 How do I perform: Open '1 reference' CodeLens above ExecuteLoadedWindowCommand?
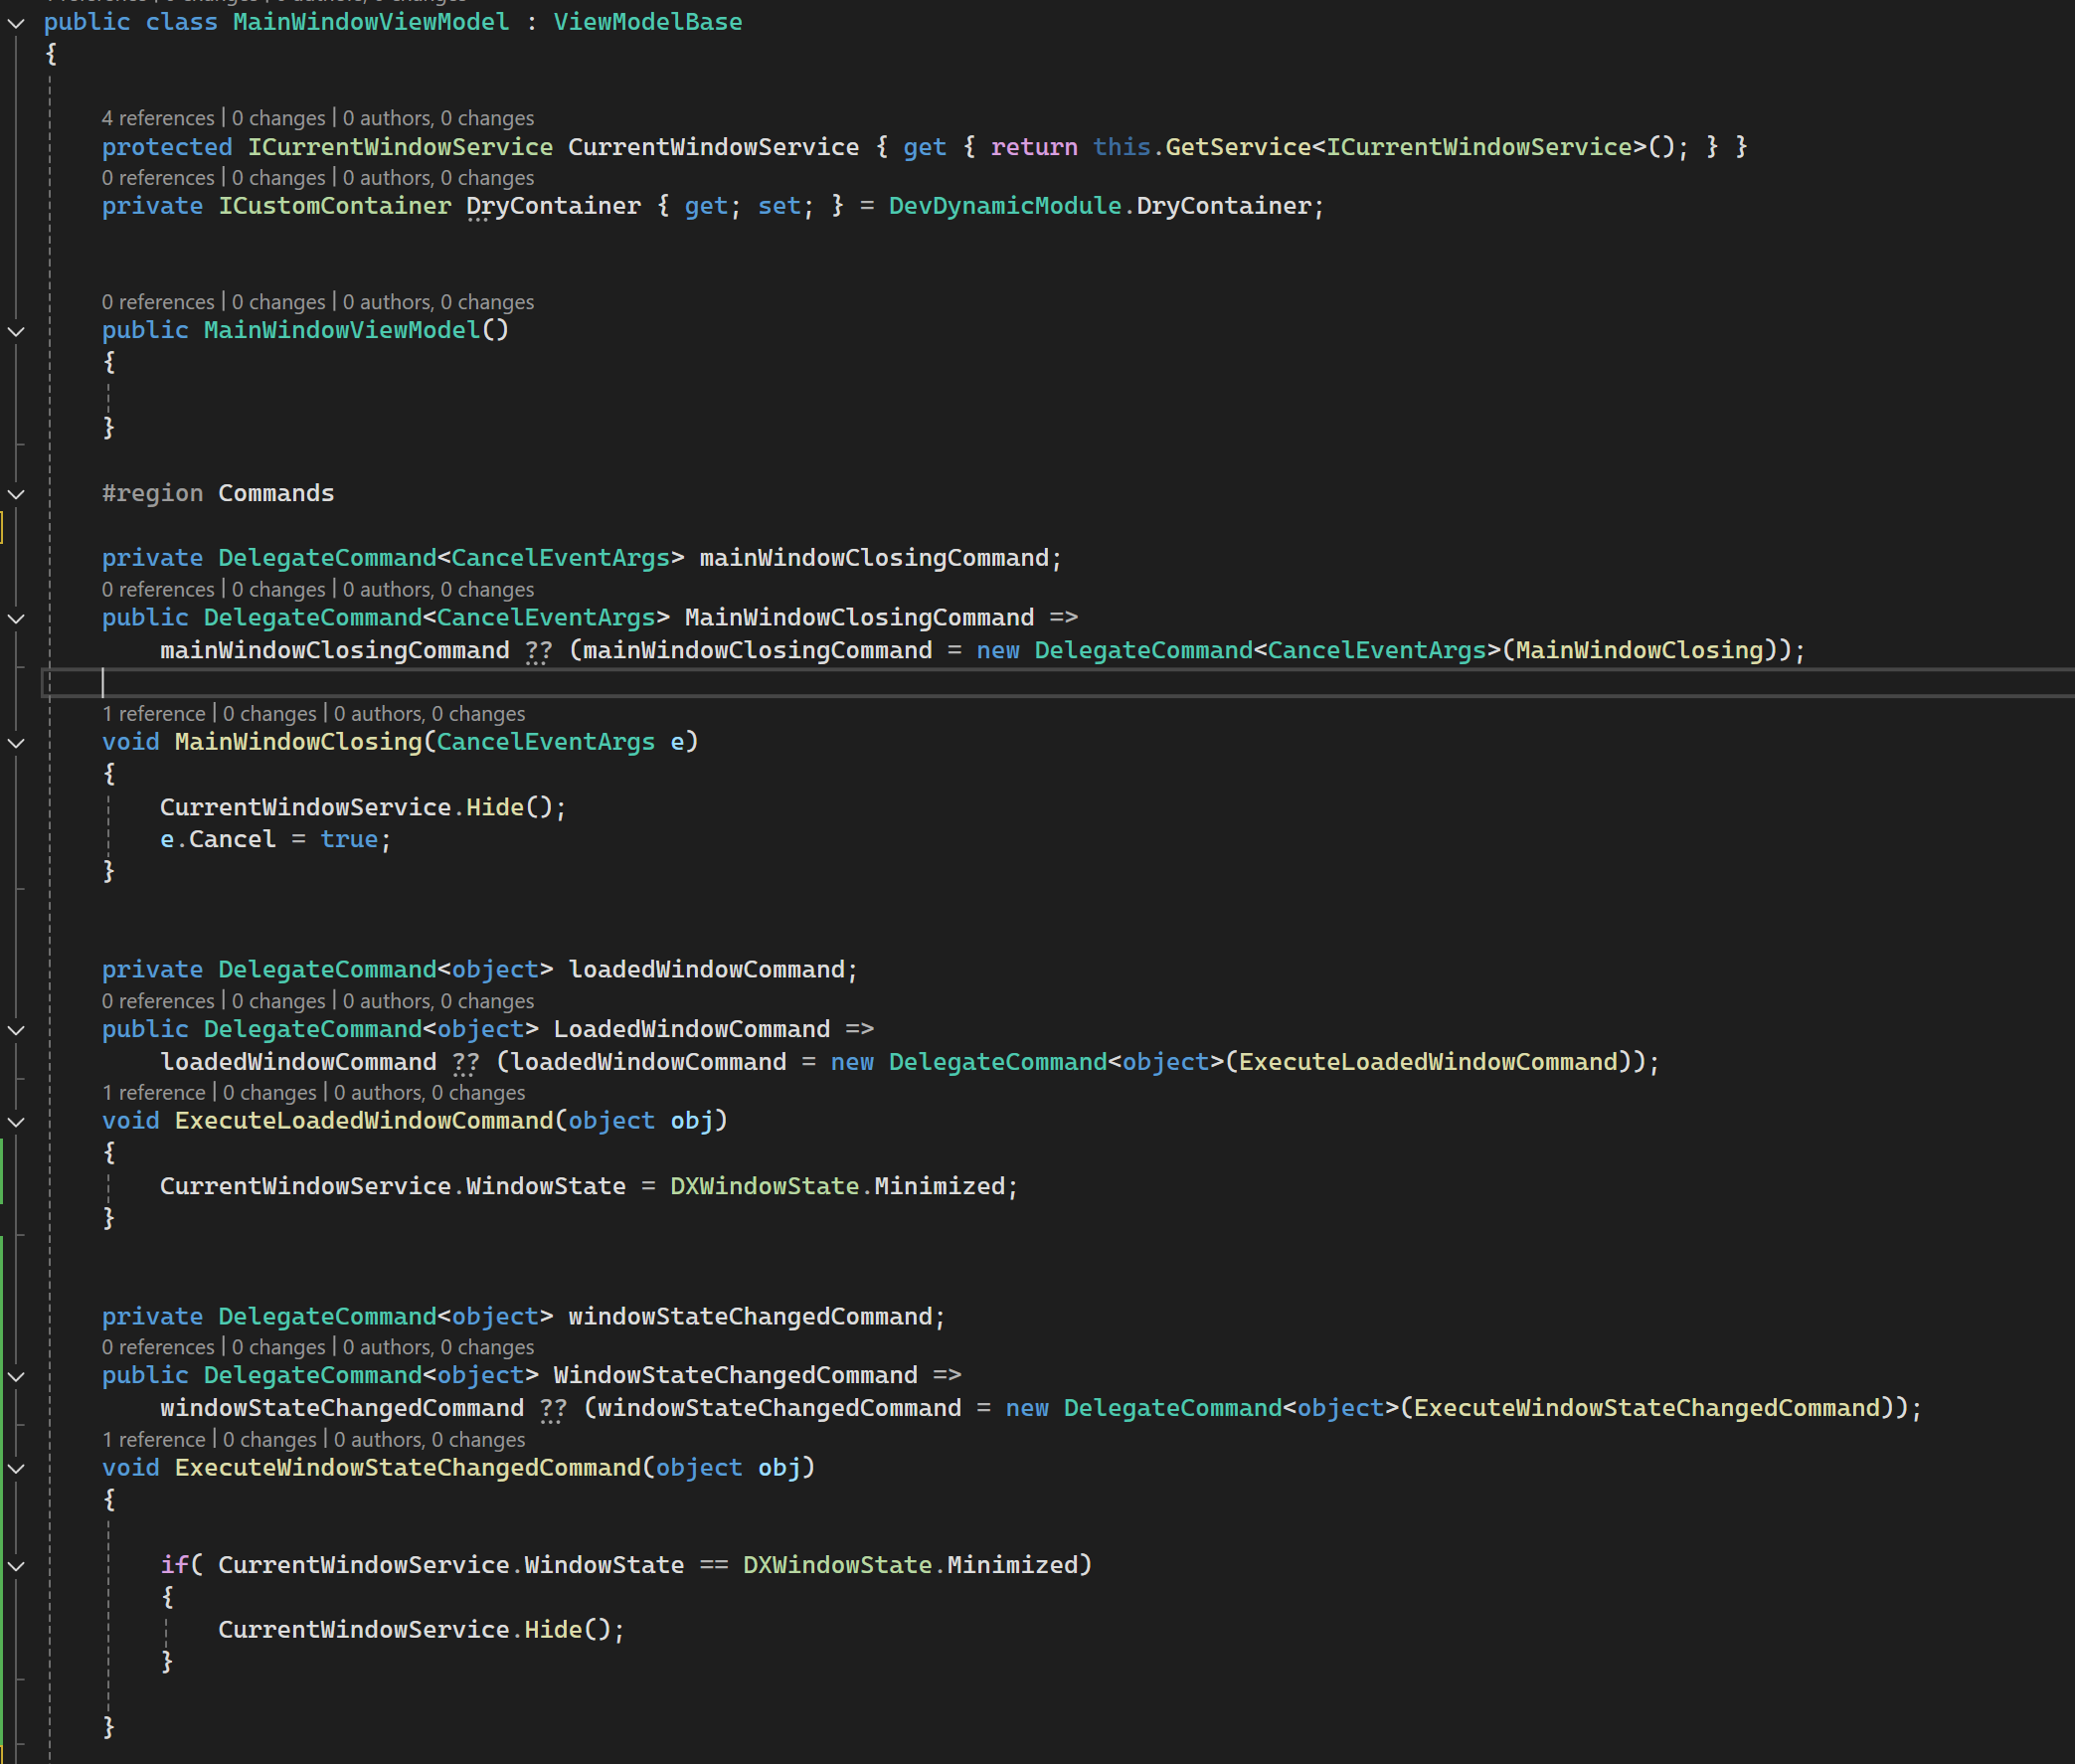(153, 1093)
